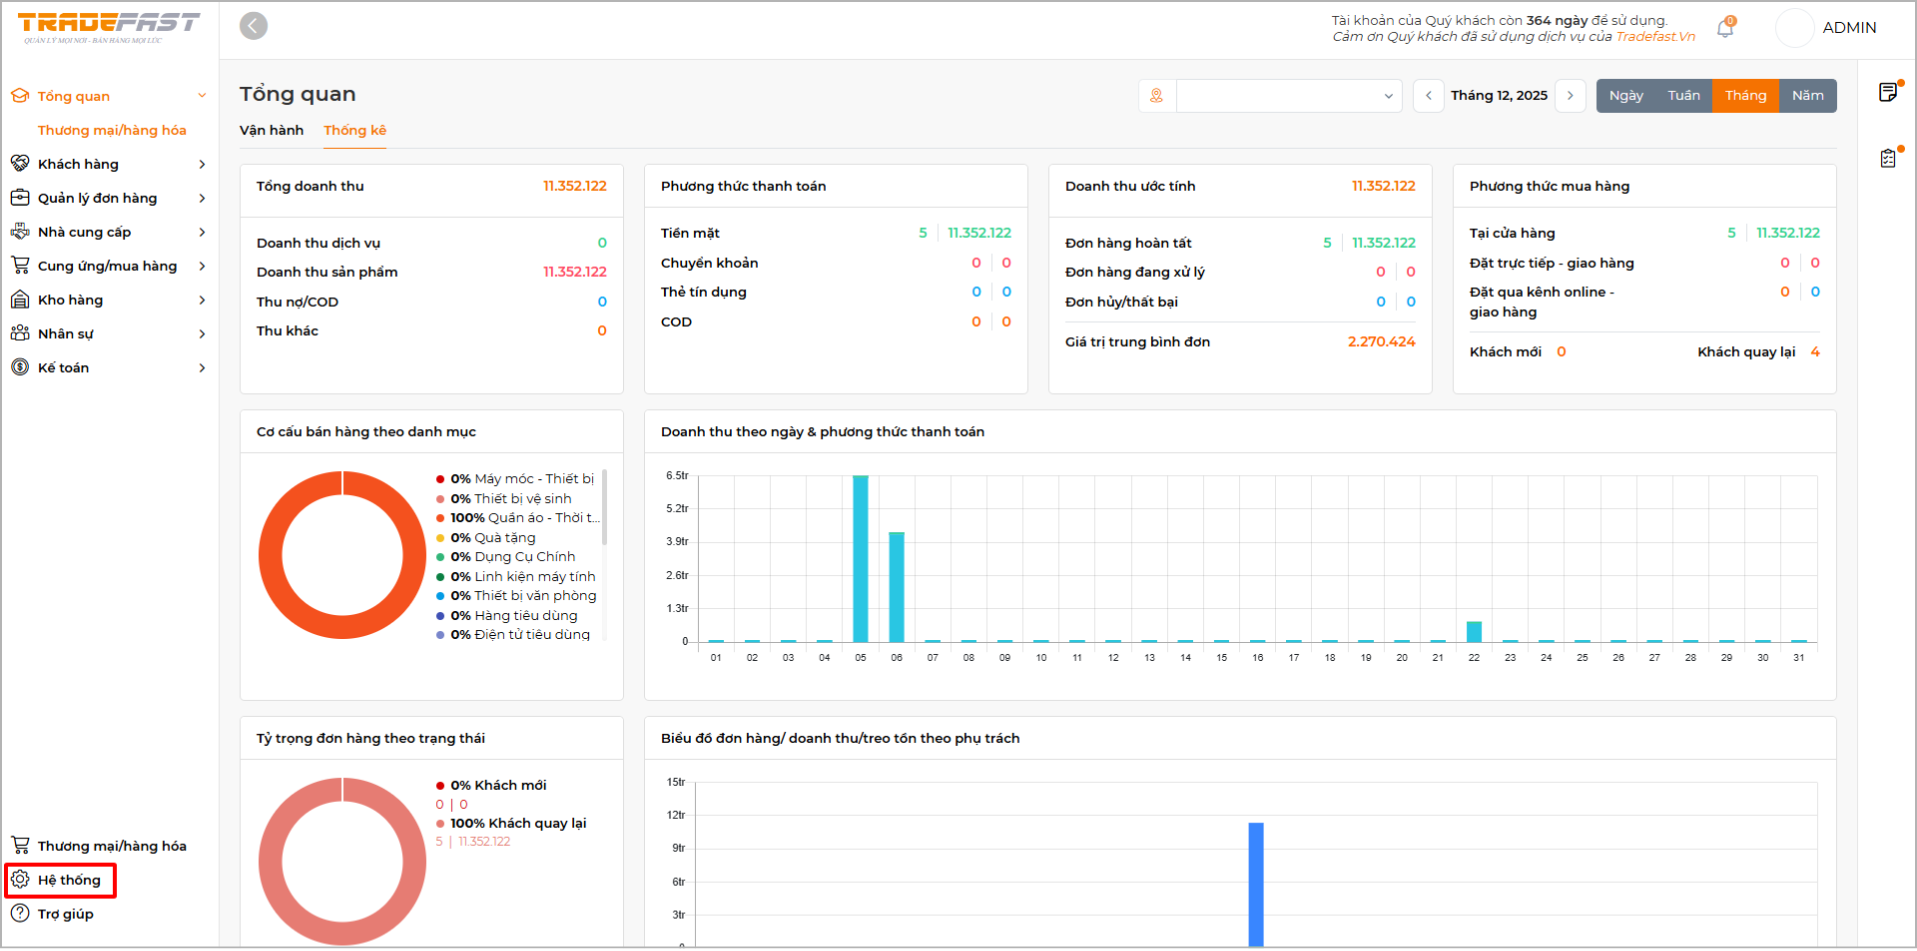Screen dimensions: 1917x951
Task: Click the tall cyan bar for day 05
Action: click(860, 558)
